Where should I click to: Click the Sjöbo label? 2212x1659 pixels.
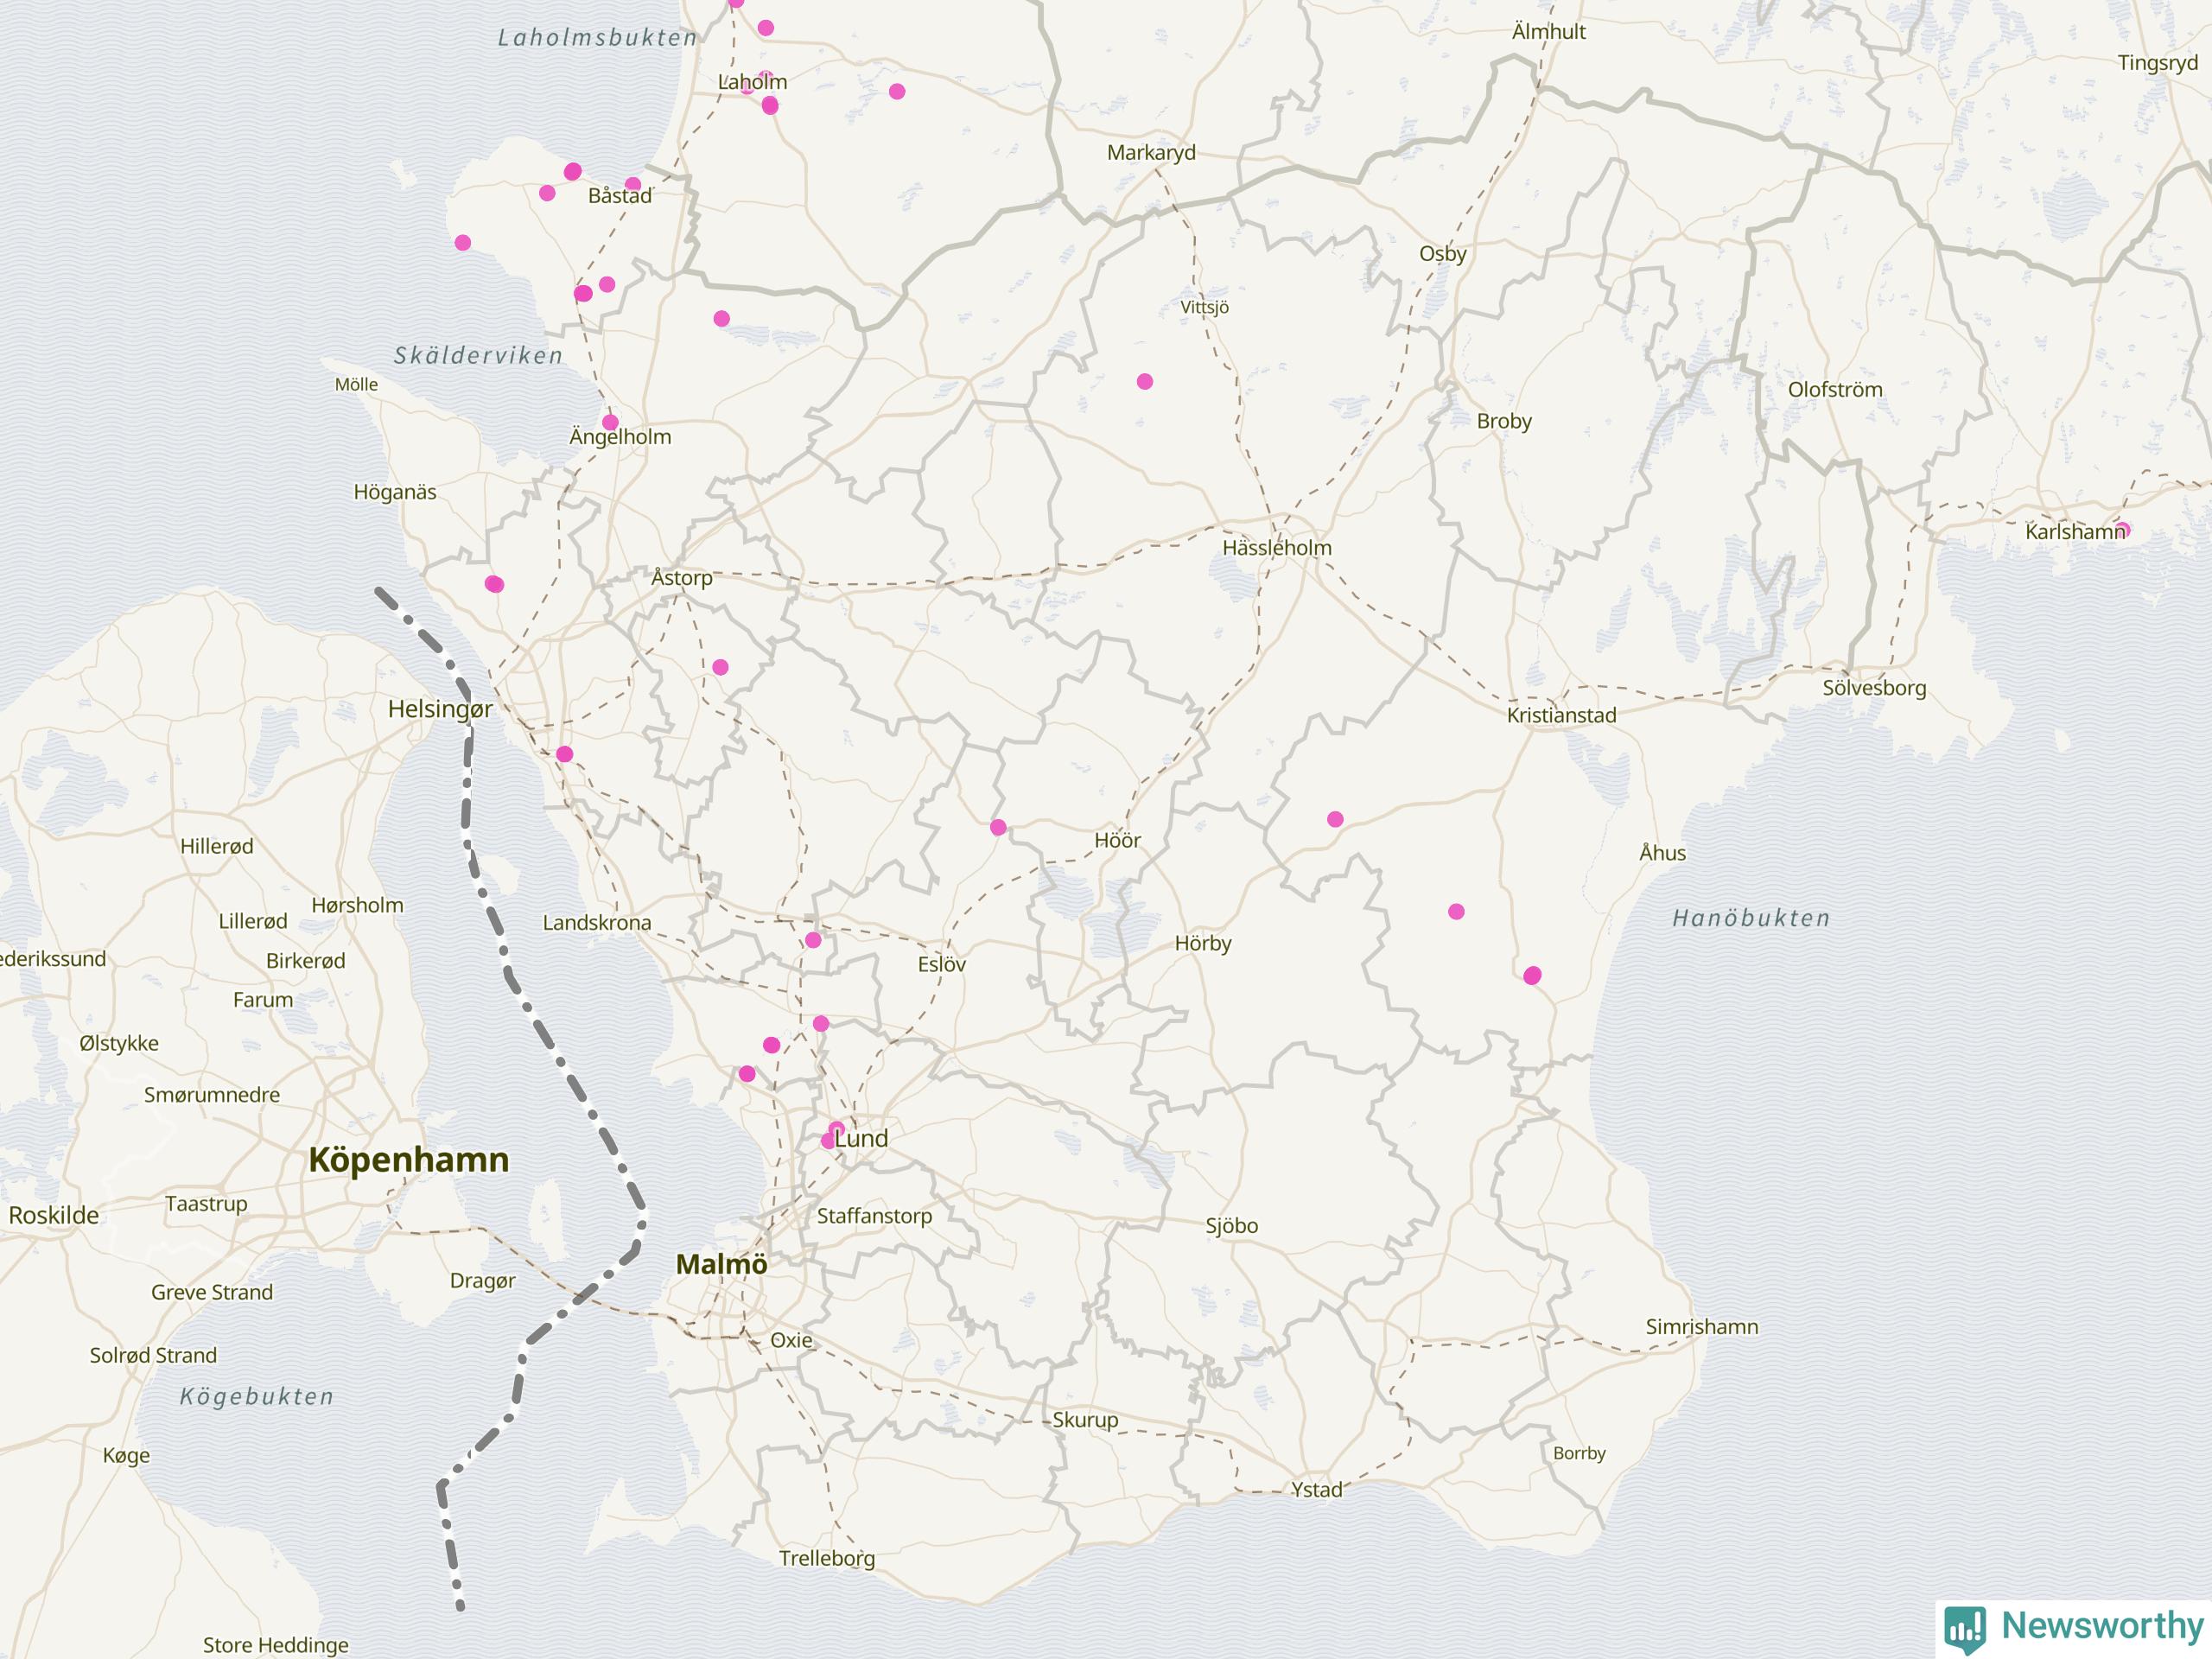pyautogui.click(x=1231, y=1226)
